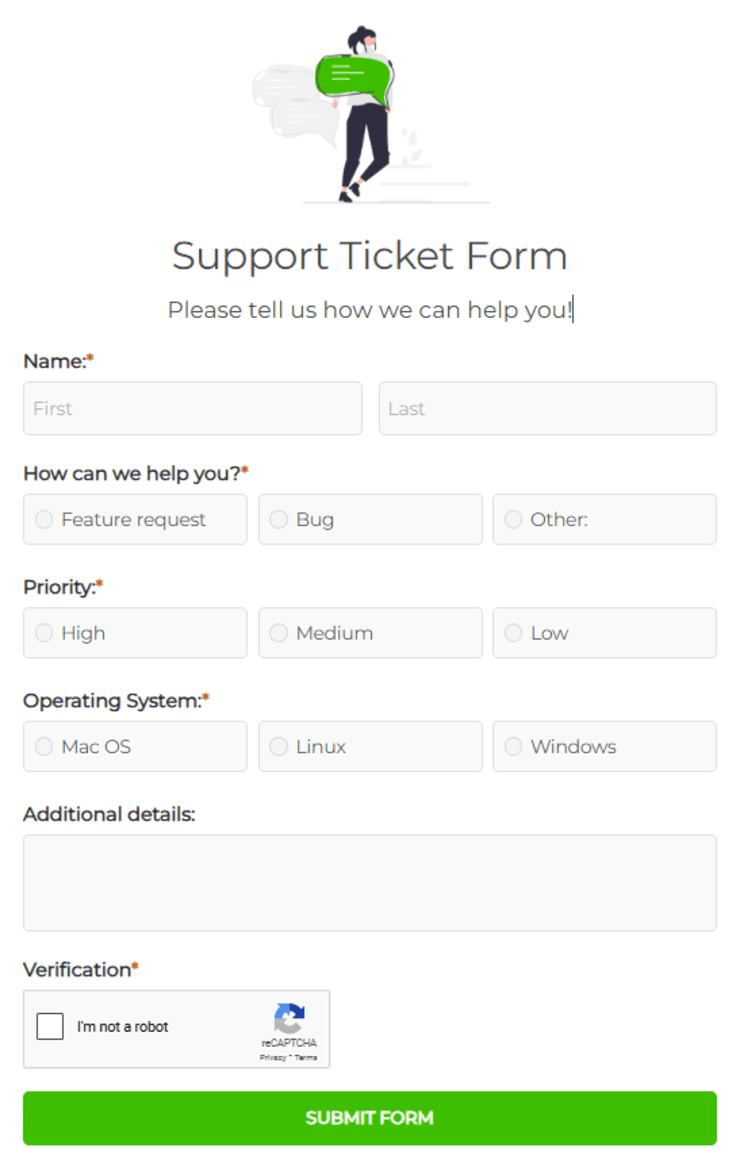Screen dimensions: 740x1167
Task: Select "Linux" as operating system
Action: click(x=278, y=746)
